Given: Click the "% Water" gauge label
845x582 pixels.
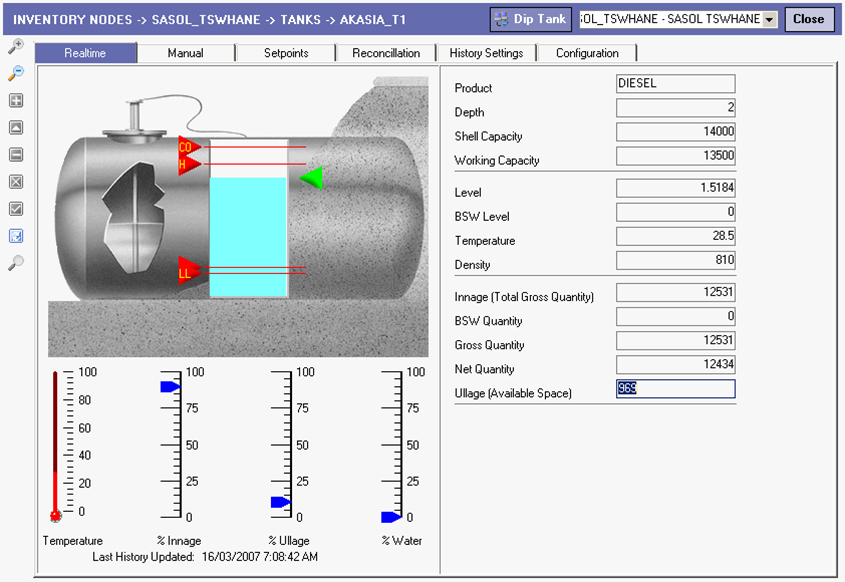Looking at the screenshot, I should click(x=401, y=541).
